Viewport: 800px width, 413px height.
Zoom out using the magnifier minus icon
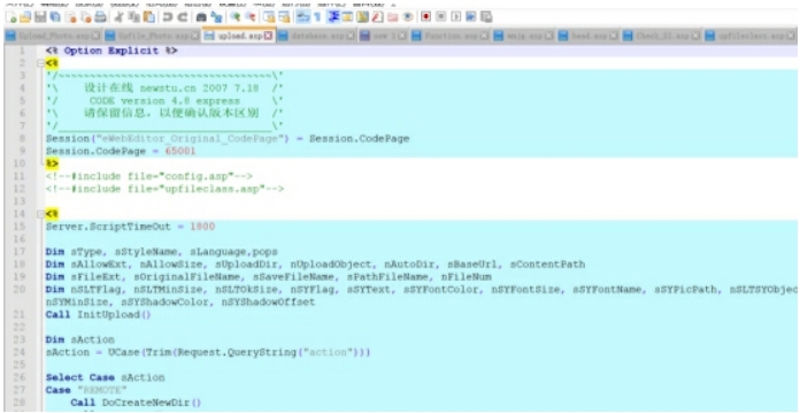click(251, 17)
